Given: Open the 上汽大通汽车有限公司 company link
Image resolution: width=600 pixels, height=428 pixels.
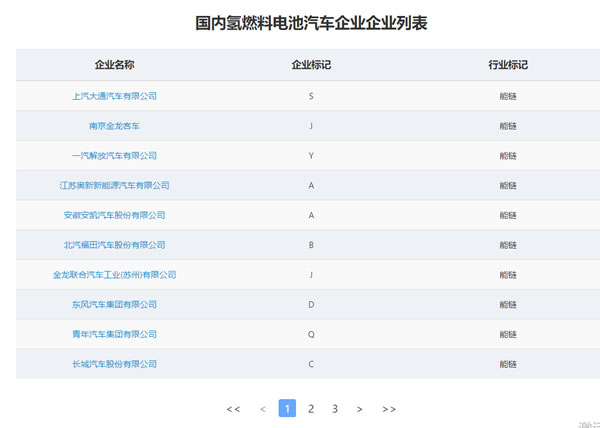Looking at the screenshot, I should [114, 96].
